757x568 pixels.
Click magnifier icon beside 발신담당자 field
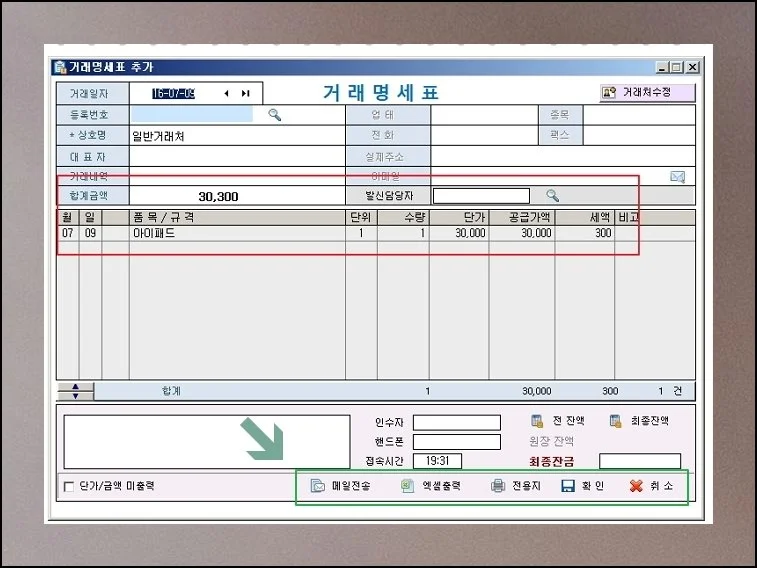(x=552, y=195)
